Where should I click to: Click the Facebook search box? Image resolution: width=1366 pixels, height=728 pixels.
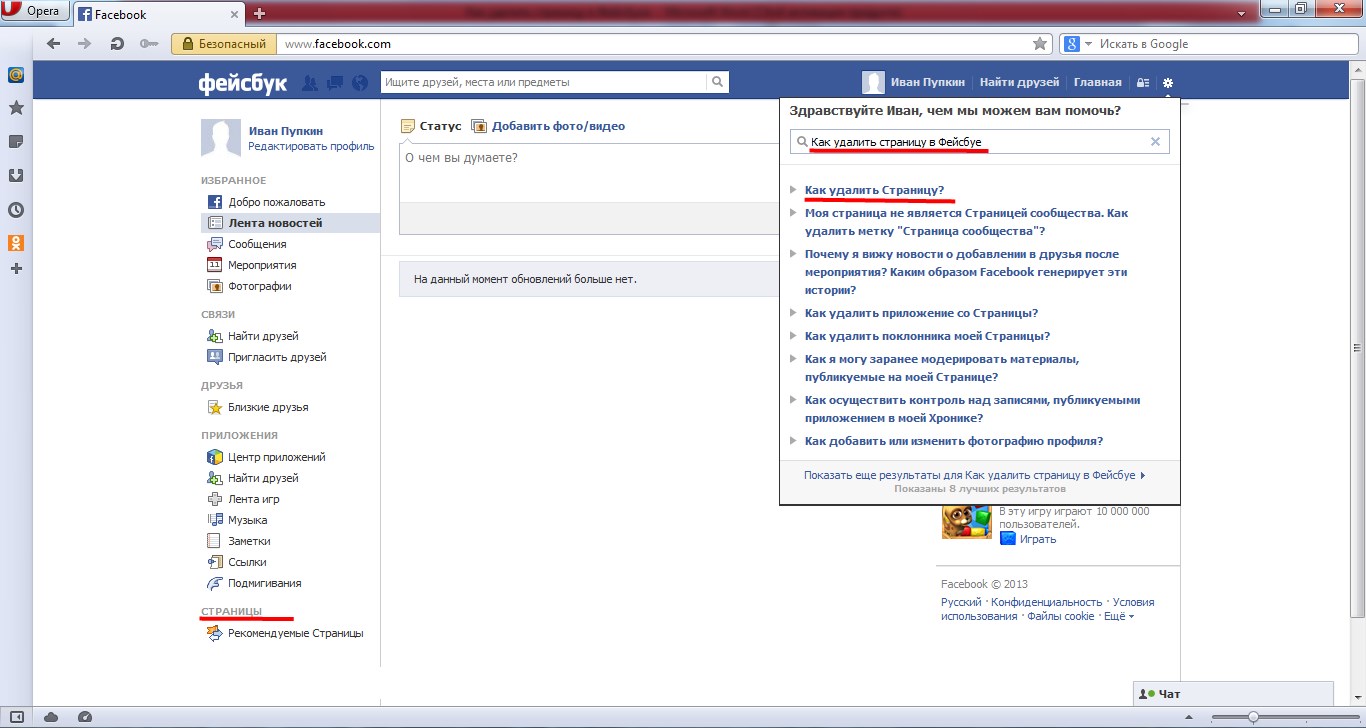(x=544, y=82)
